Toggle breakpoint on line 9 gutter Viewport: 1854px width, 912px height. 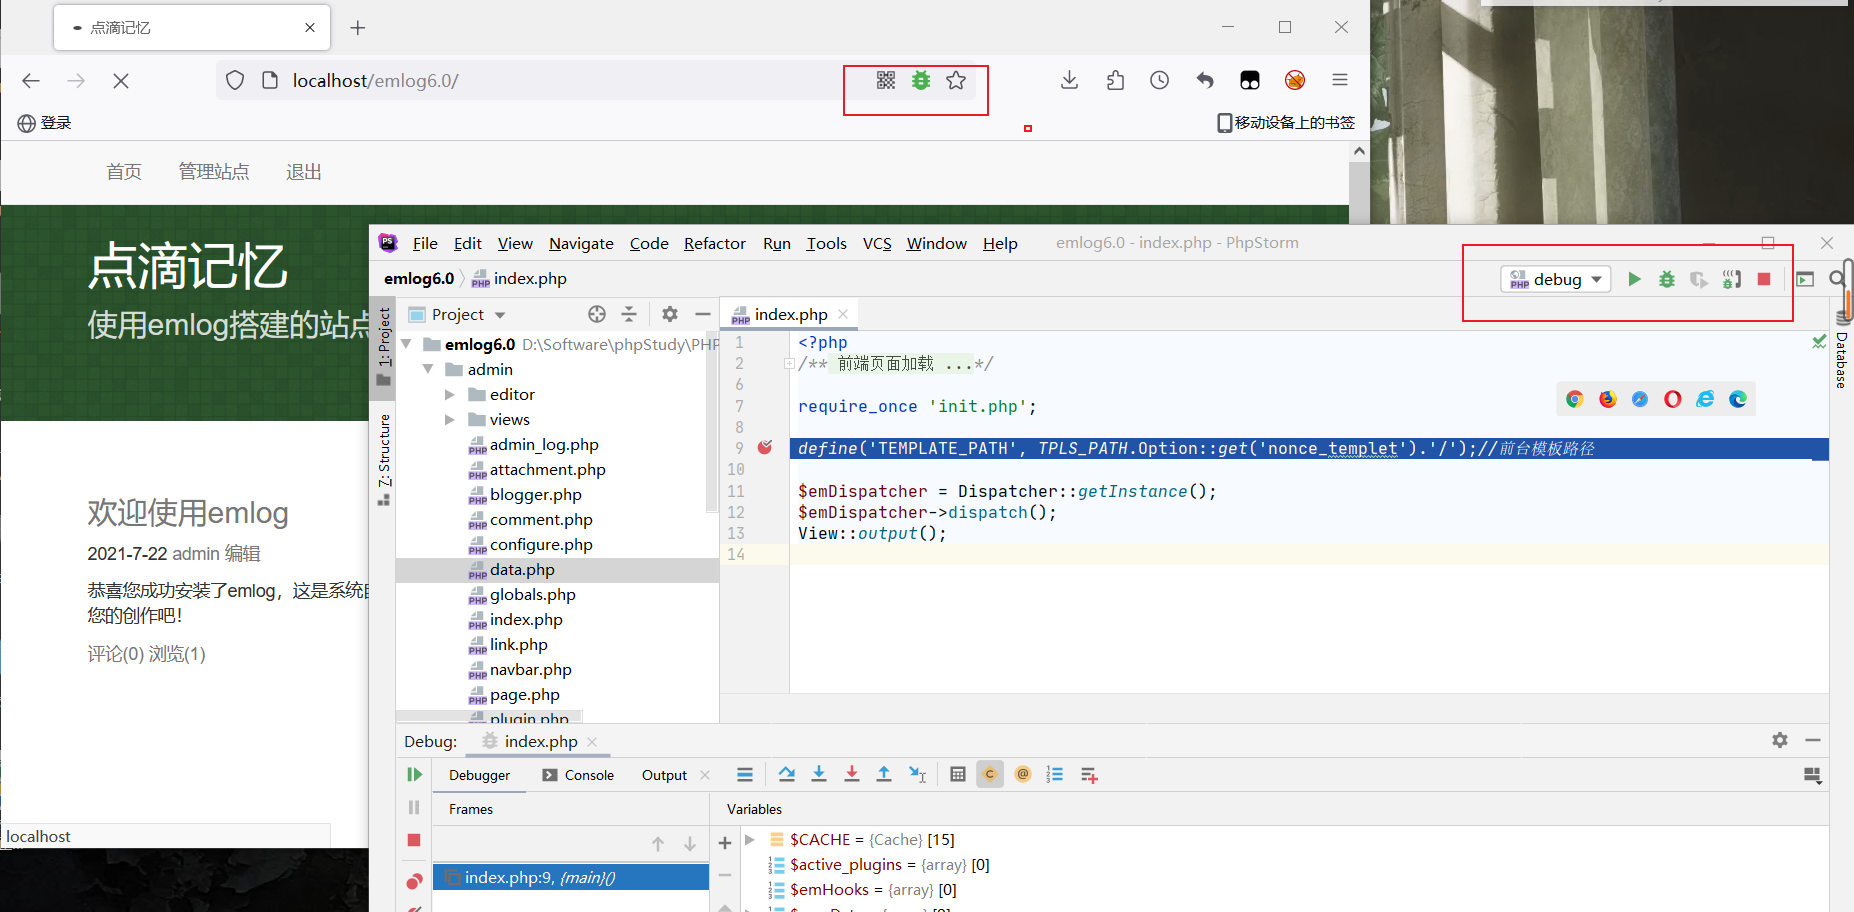[x=765, y=447]
